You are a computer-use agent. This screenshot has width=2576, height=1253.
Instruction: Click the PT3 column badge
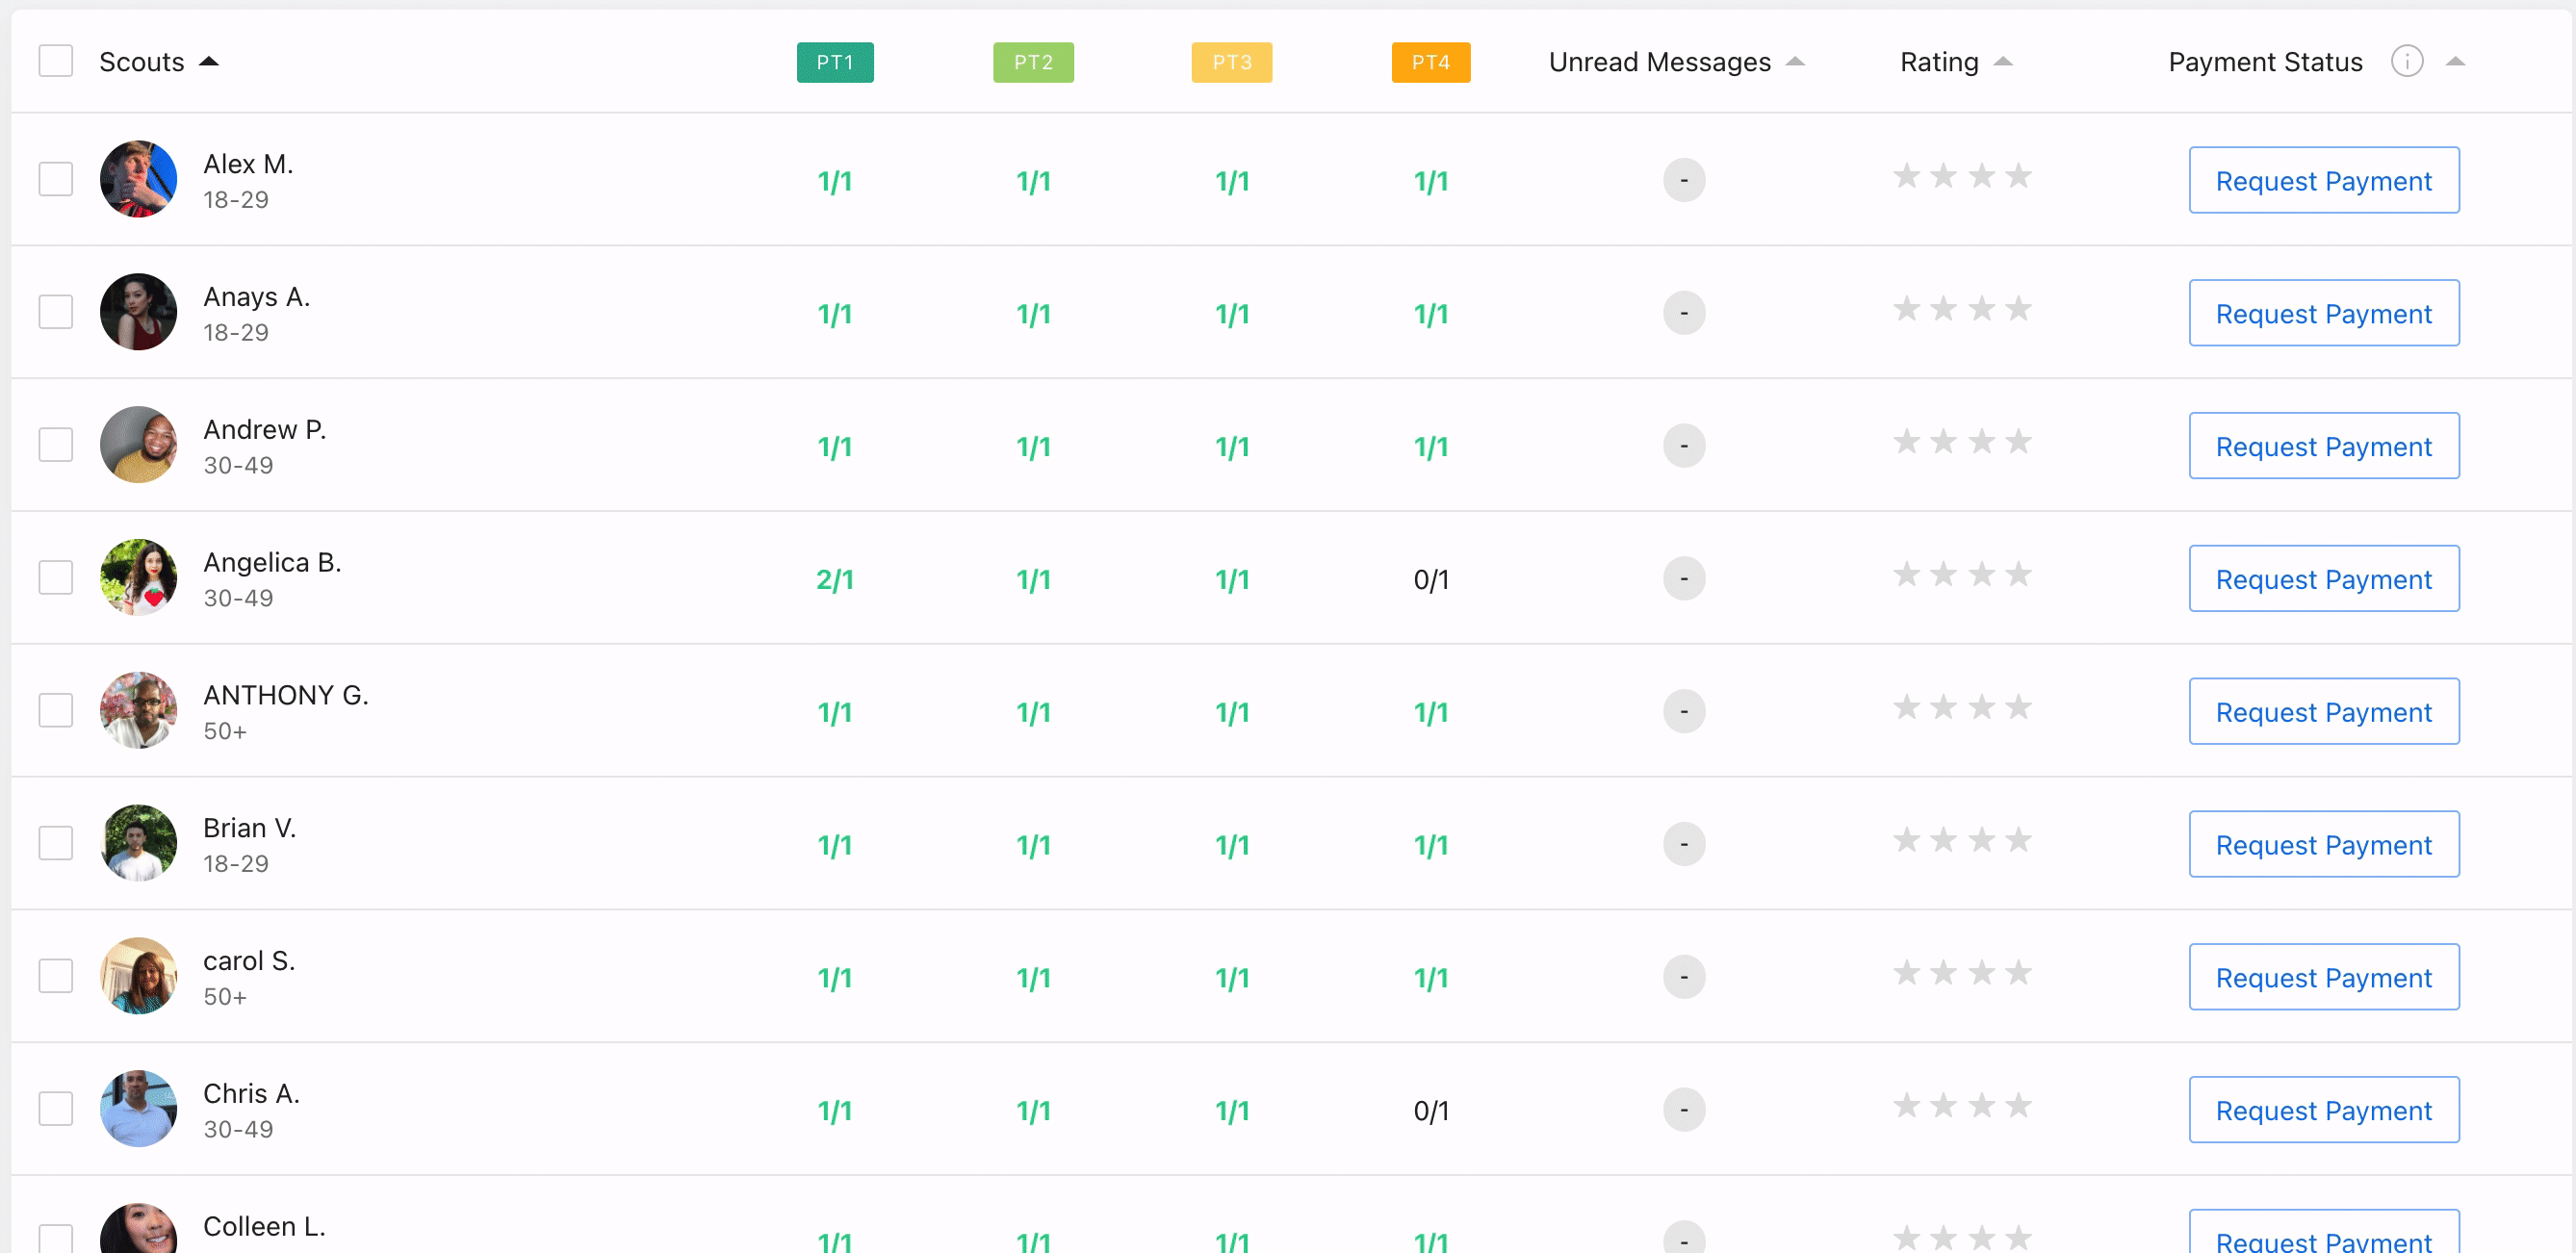(x=1232, y=62)
